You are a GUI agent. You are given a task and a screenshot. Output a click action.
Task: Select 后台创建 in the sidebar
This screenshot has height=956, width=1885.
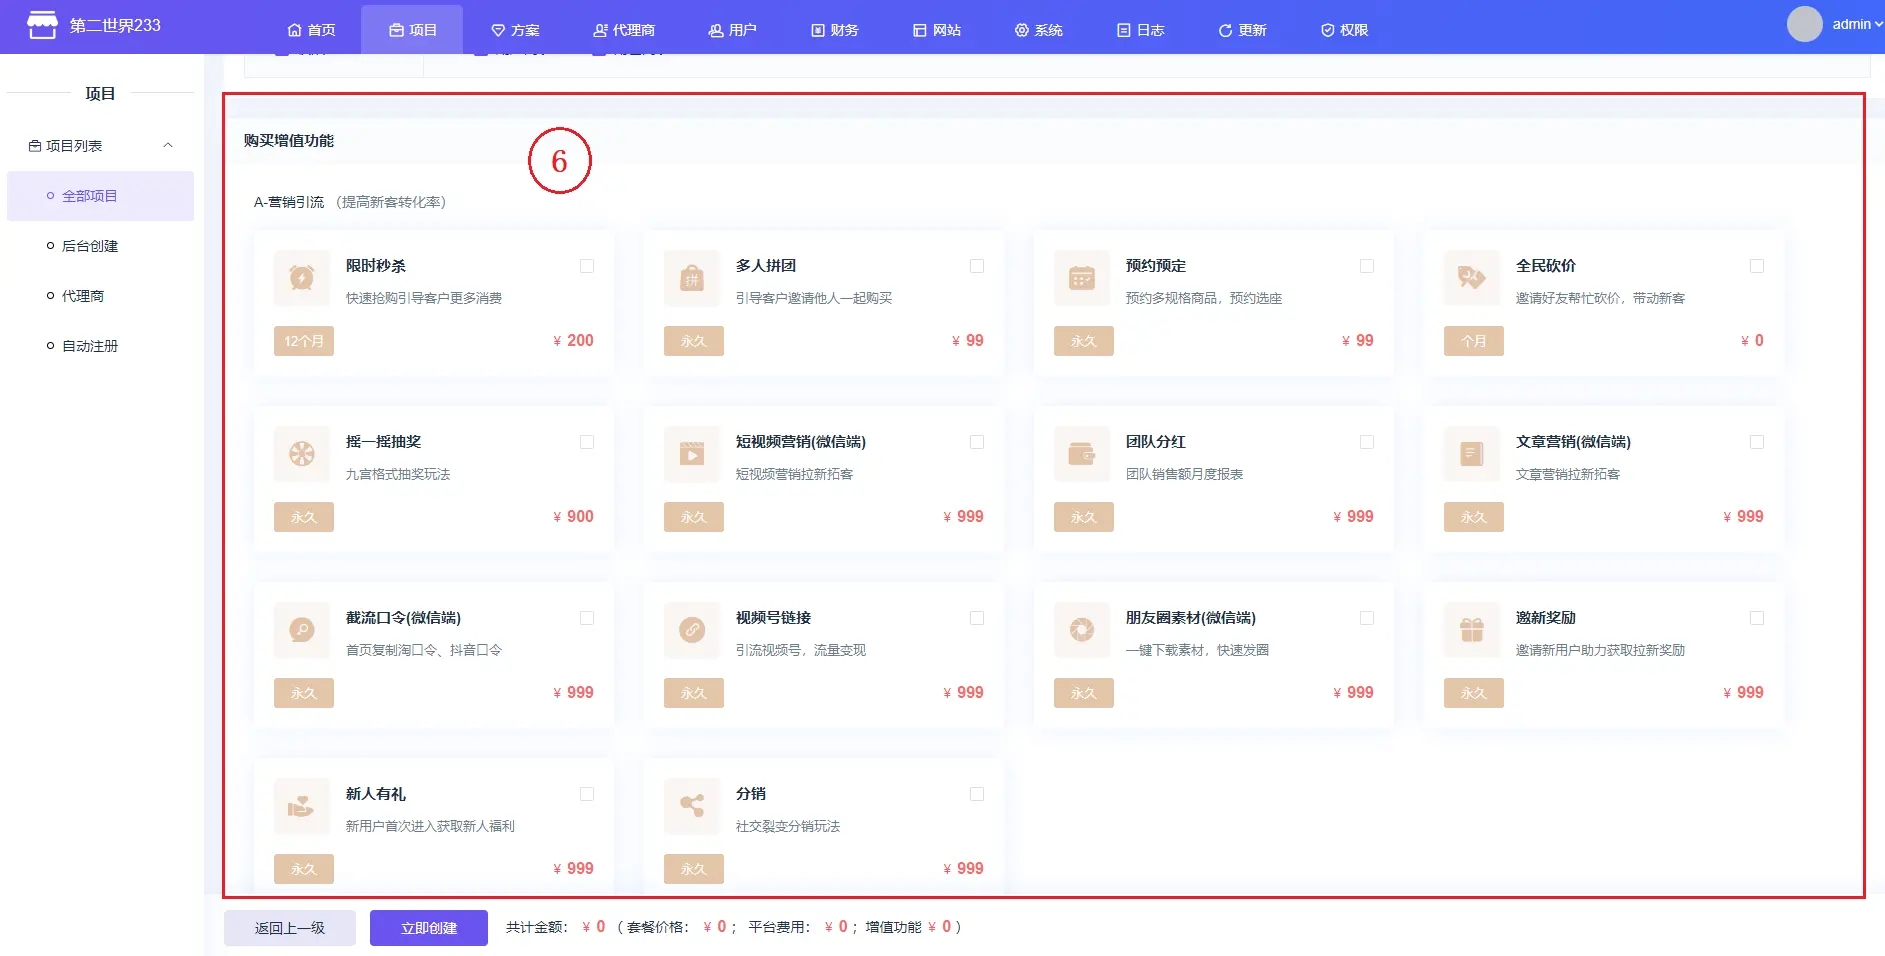click(90, 246)
